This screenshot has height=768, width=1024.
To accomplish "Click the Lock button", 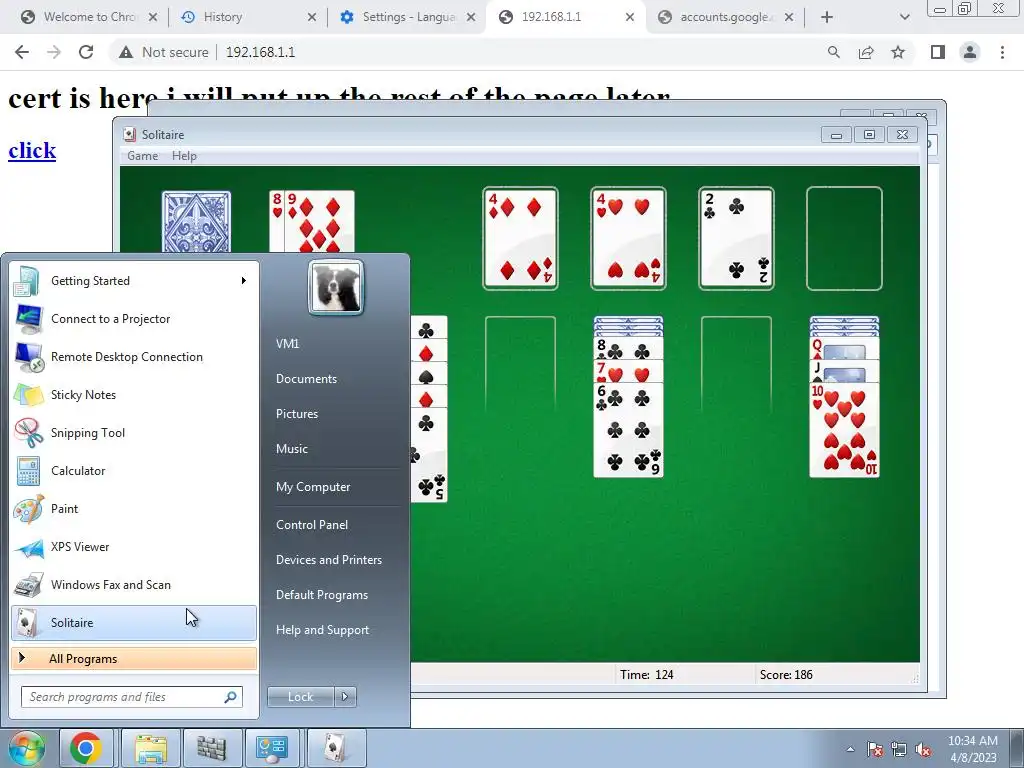I will 300,697.
